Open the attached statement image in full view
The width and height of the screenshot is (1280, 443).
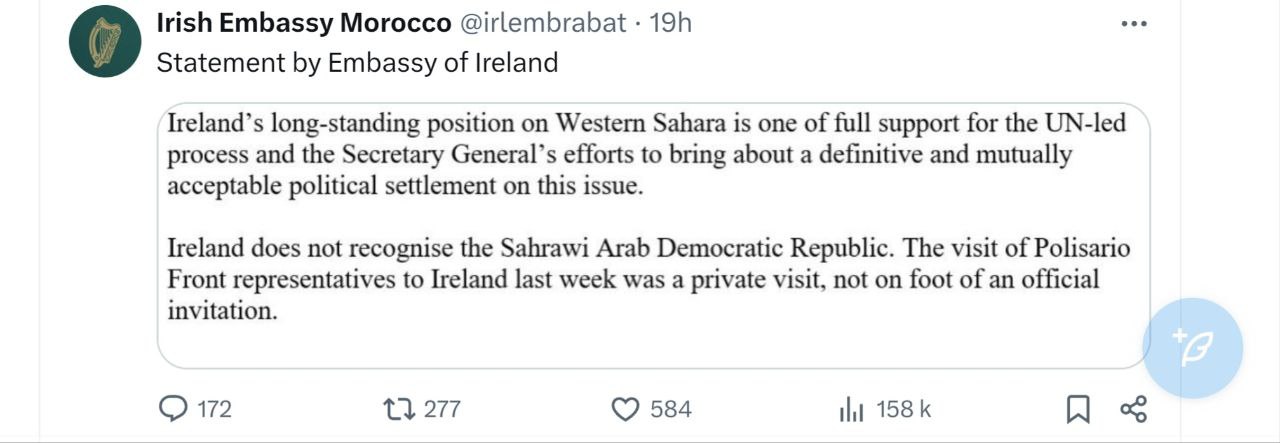pos(653,236)
